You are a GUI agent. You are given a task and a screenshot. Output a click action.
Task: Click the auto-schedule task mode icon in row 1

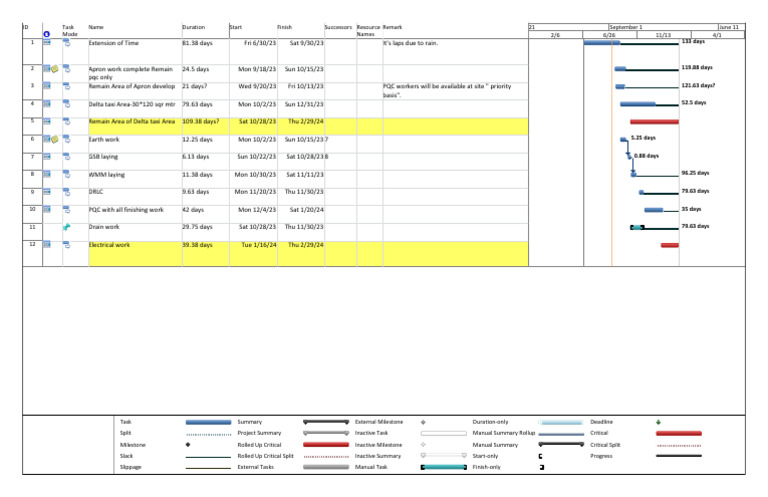[x=67, y=43]
